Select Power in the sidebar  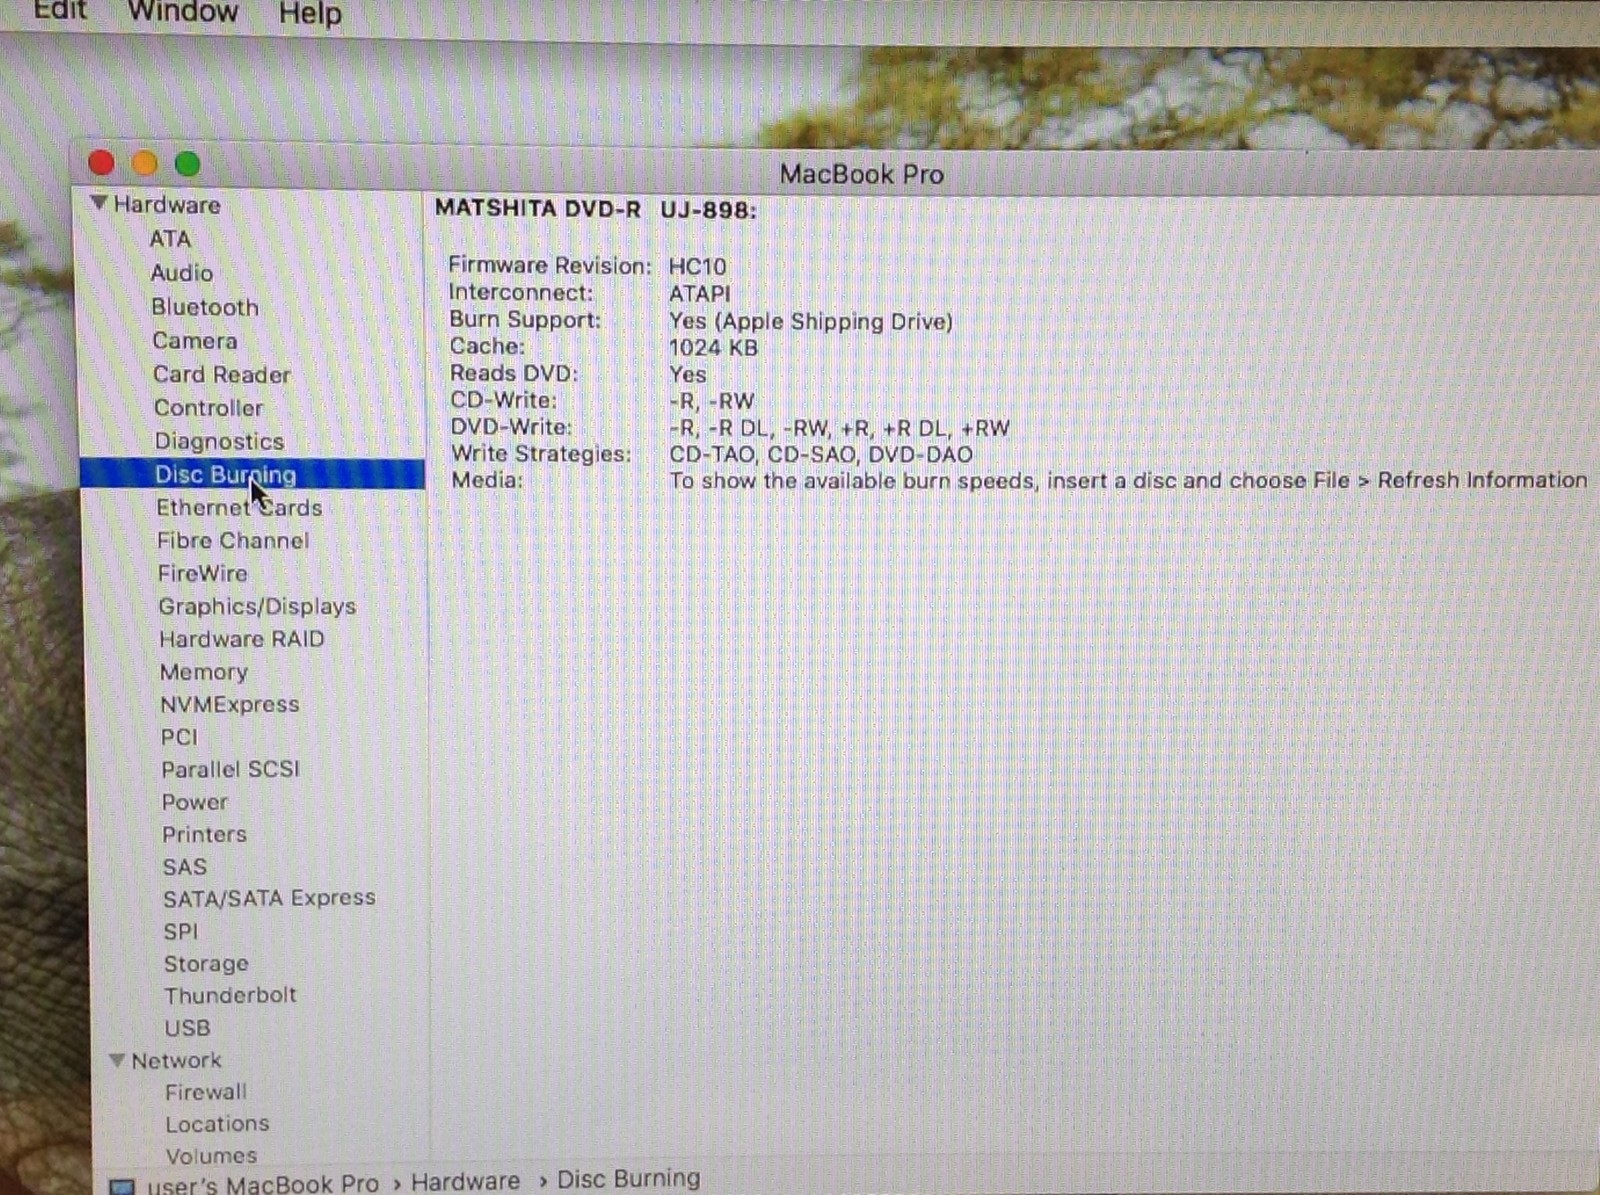coord(195,802)
